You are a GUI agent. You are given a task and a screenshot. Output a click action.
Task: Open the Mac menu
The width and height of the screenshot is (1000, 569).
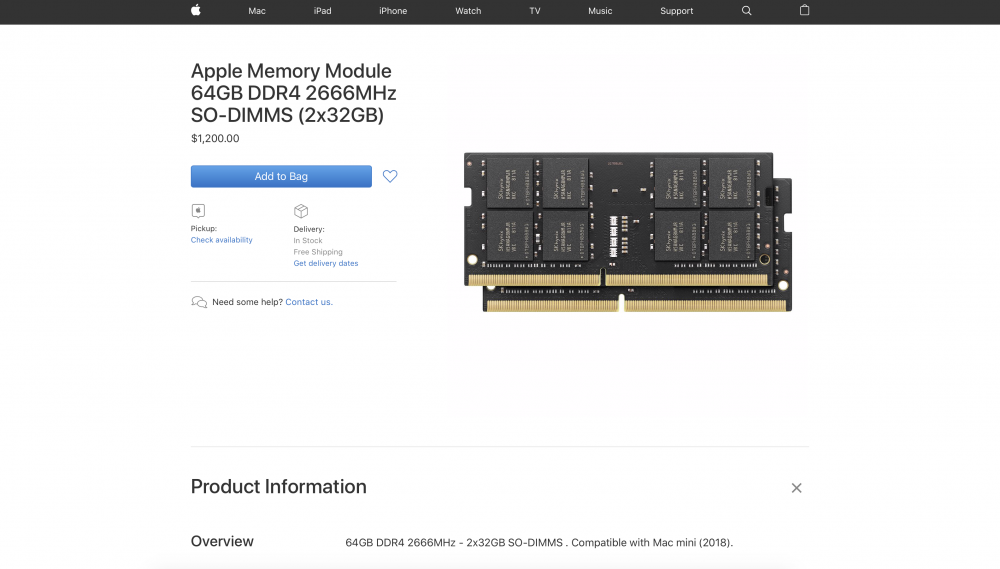pyautogui.click(x=257, y=11)
